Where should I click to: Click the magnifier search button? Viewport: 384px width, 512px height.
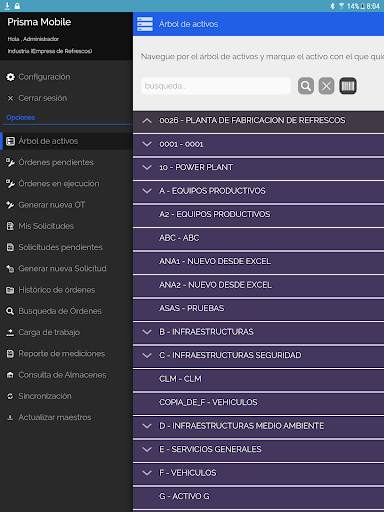click(x=306, y=86)
